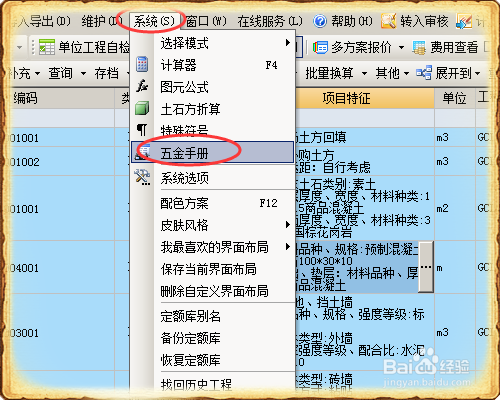Expand the 展开到 dropdown arrow
The width and height of the screenshot is (500, 400).
pos(478,73)
